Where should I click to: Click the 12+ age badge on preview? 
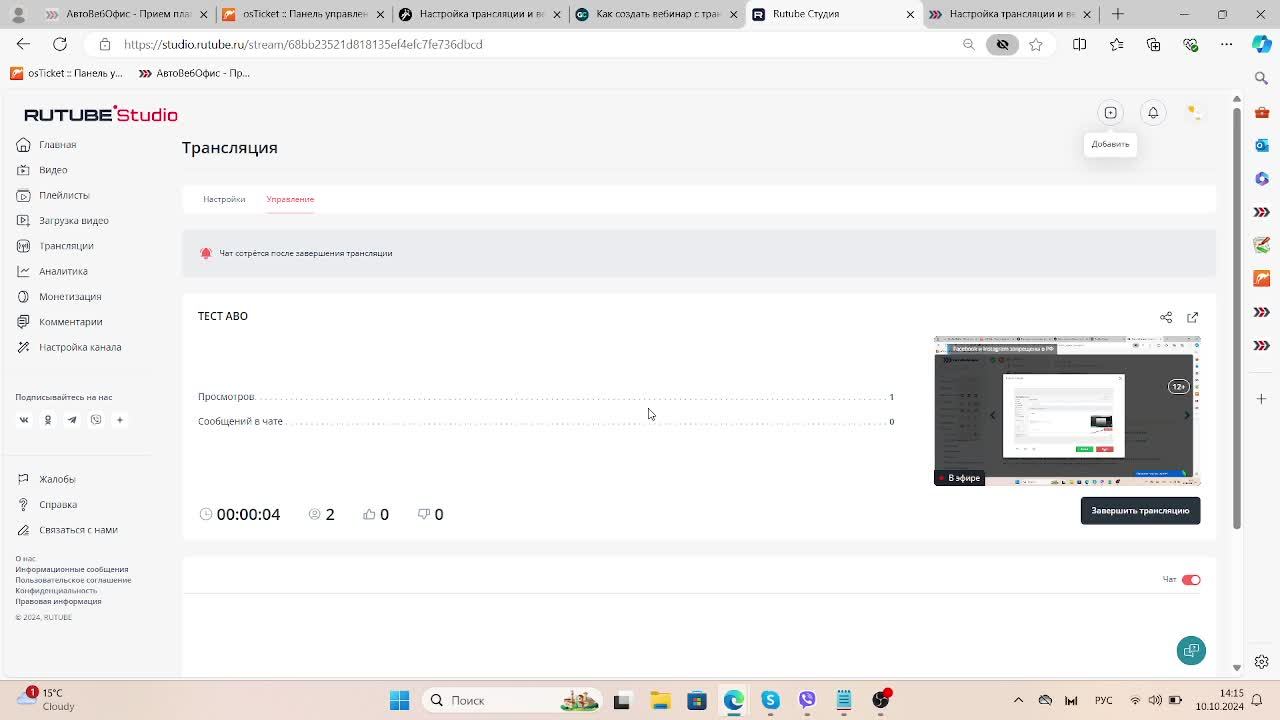click(x=1179, y=387)
